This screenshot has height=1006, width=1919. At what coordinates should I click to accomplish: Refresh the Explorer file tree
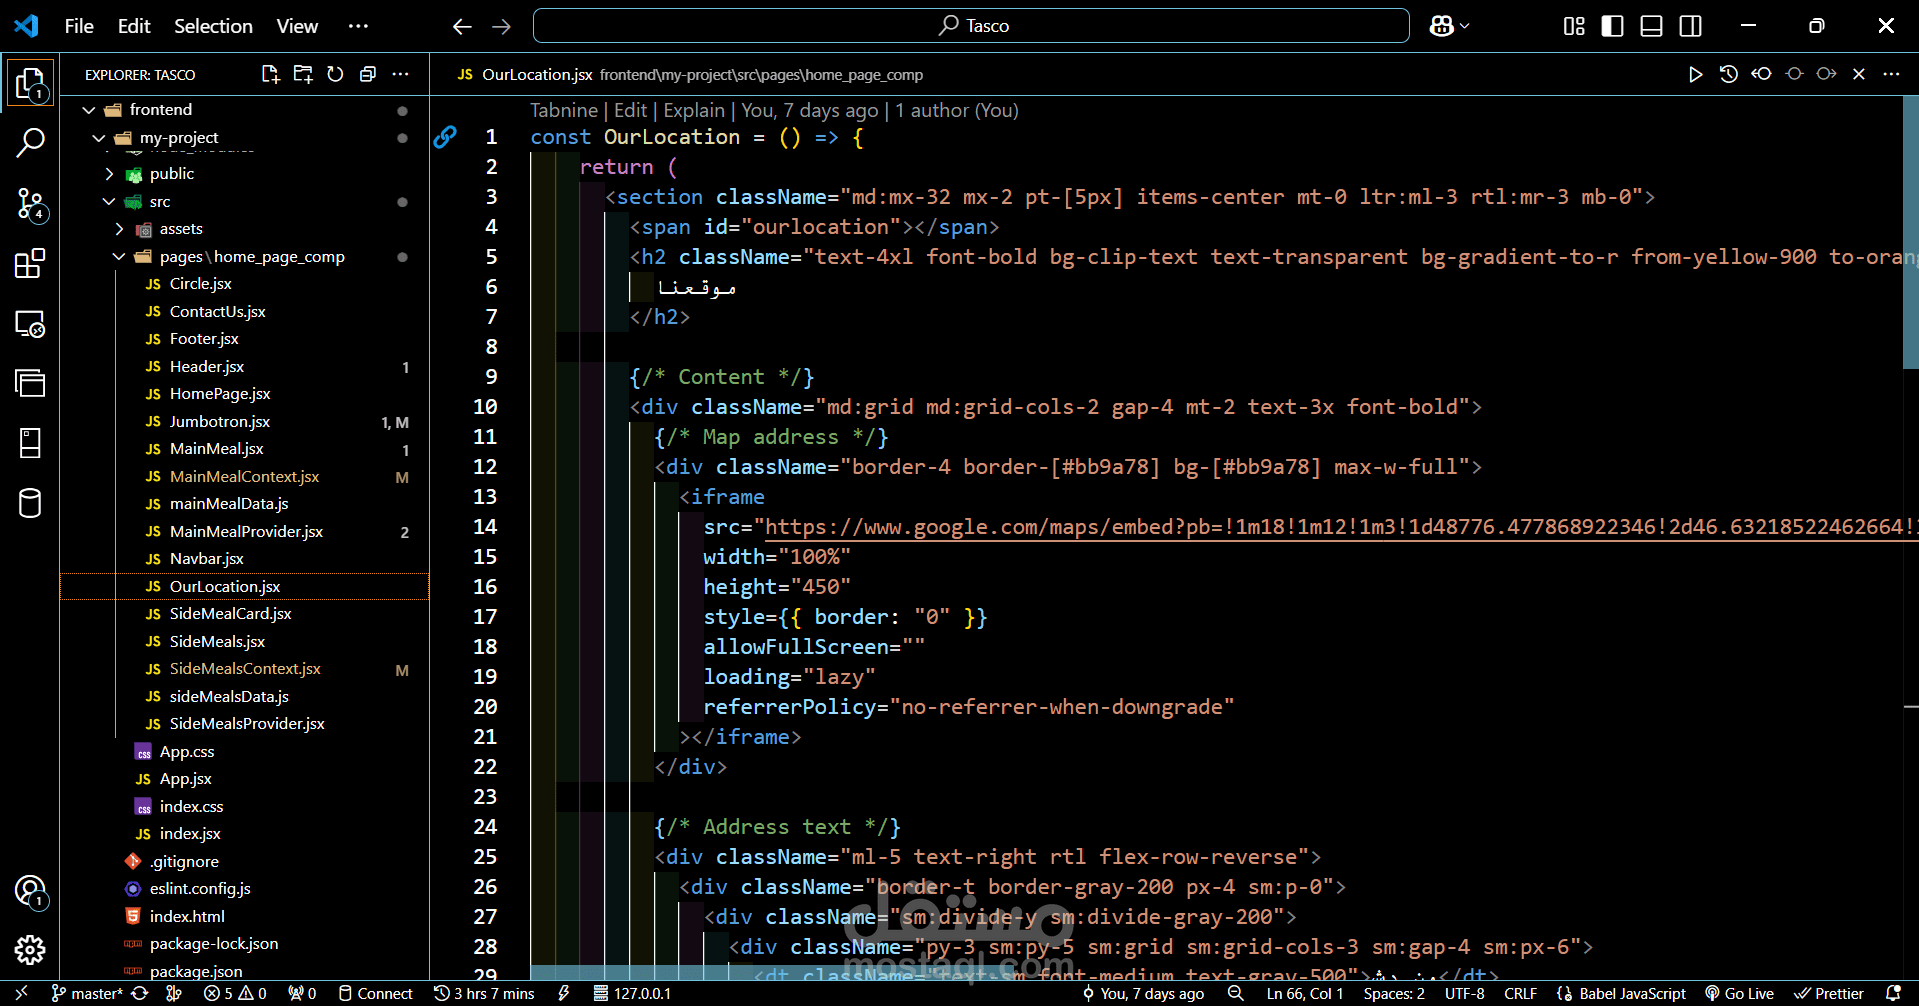(335, 74)
